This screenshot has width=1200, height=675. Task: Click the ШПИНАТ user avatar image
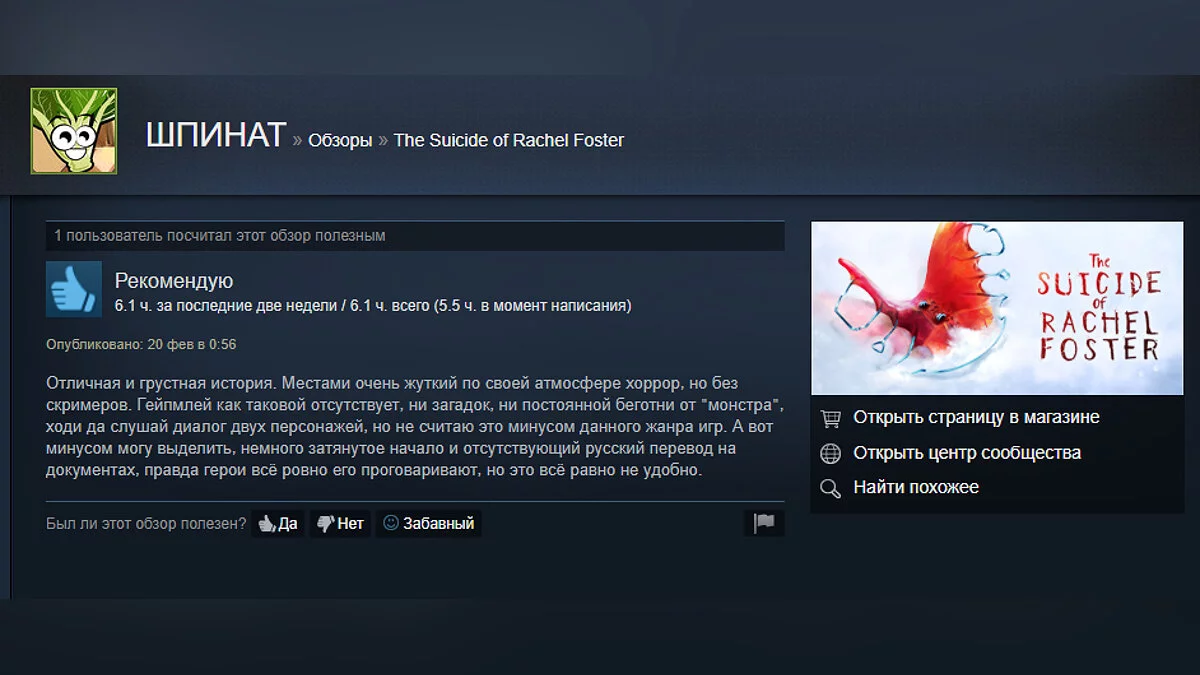point(74,131)
